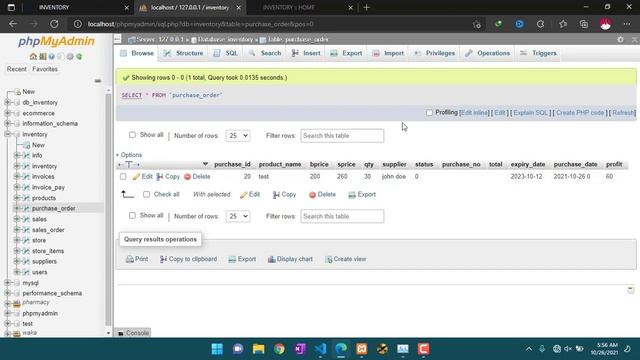Expand the mysql database node
640x360 pixels.
click(7, 282)
